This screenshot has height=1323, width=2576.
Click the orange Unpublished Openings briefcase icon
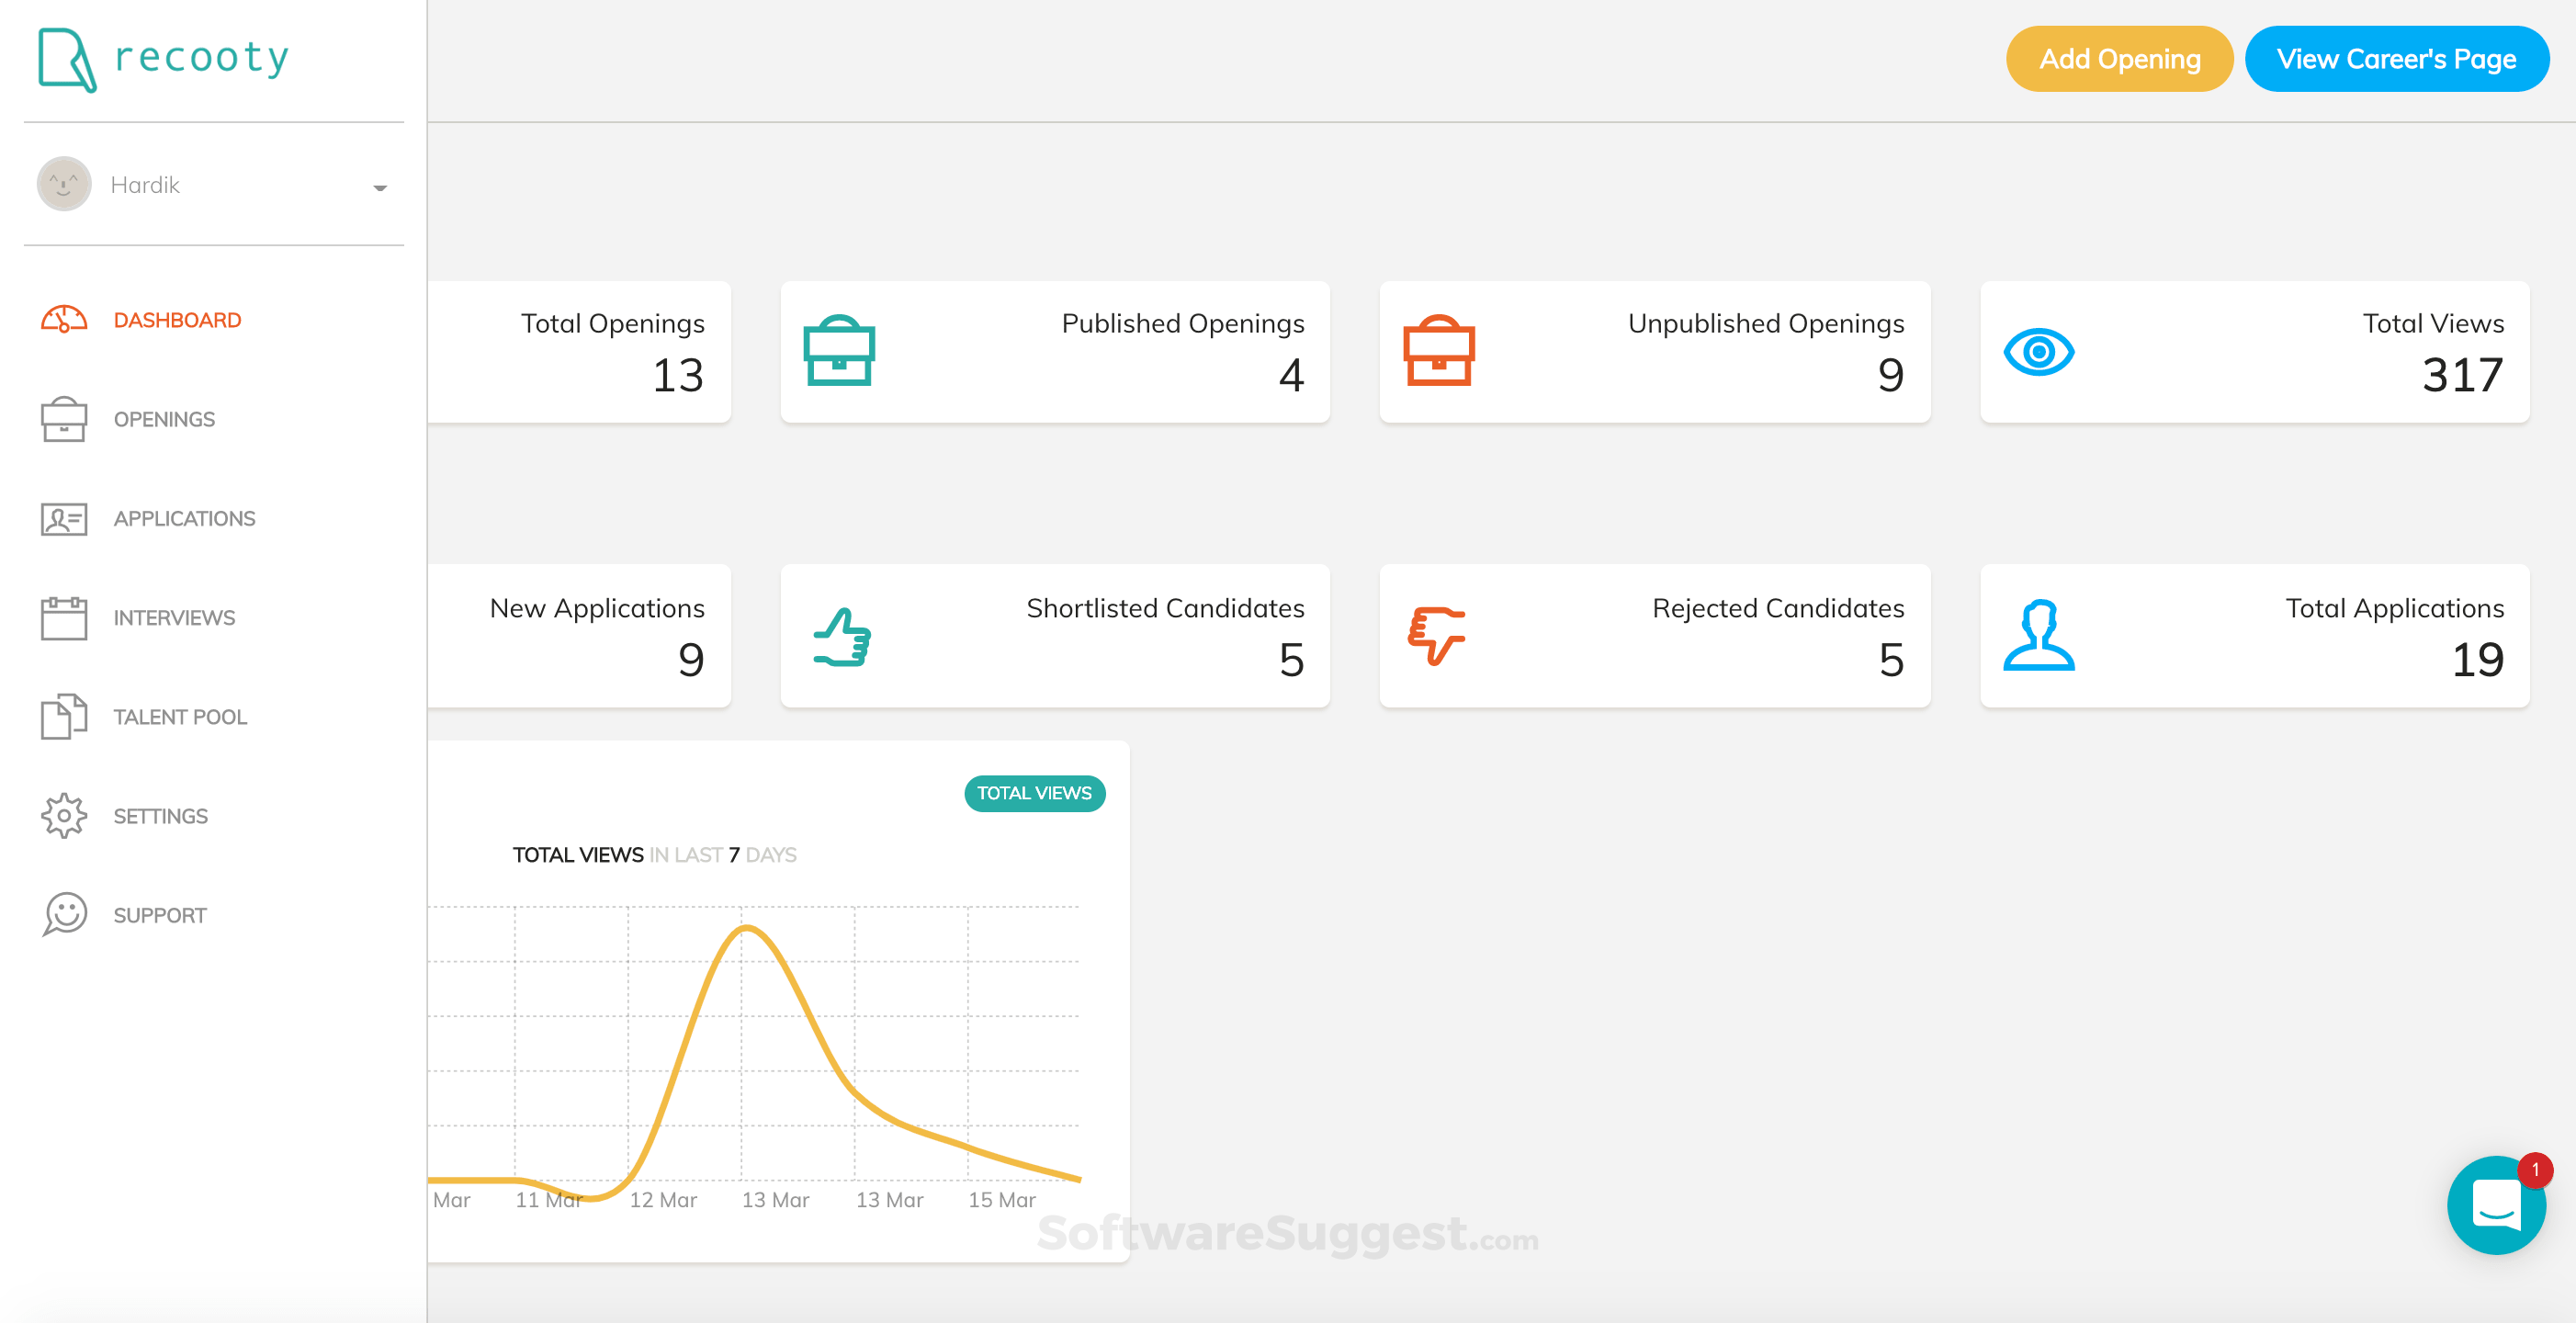click(x=1438, y=351)
